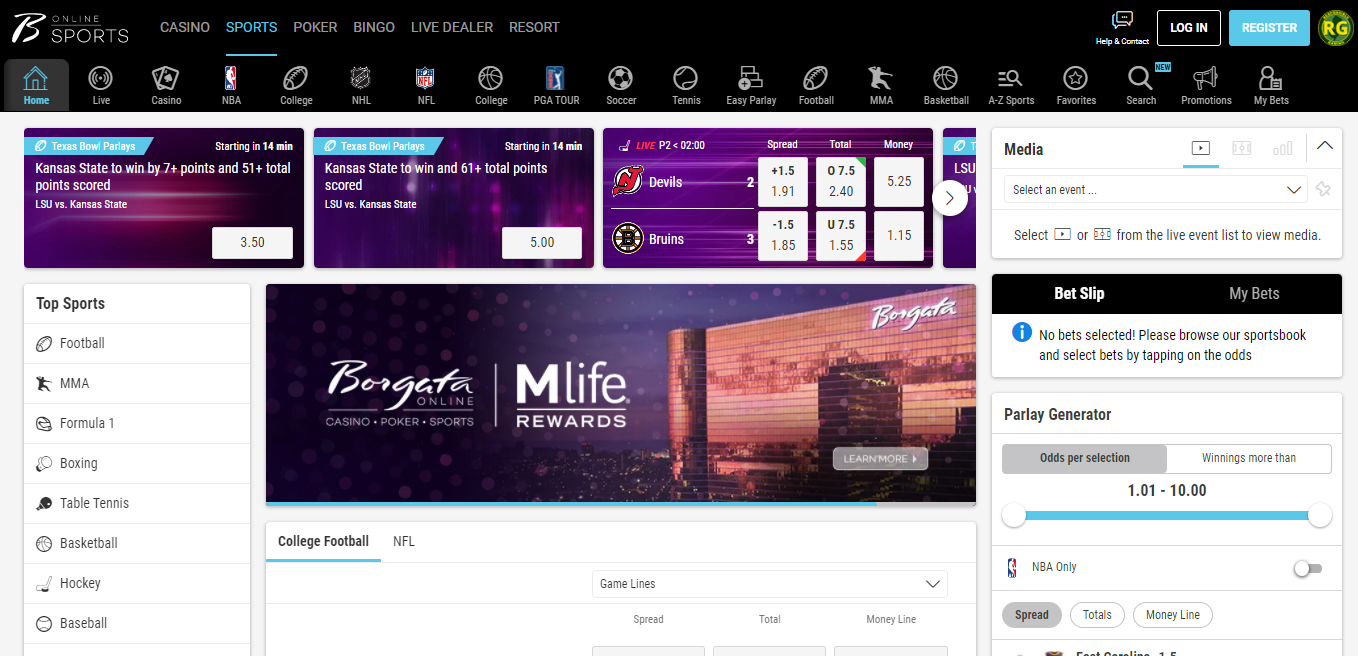Click the REGISTER button

click(1269, 28)
